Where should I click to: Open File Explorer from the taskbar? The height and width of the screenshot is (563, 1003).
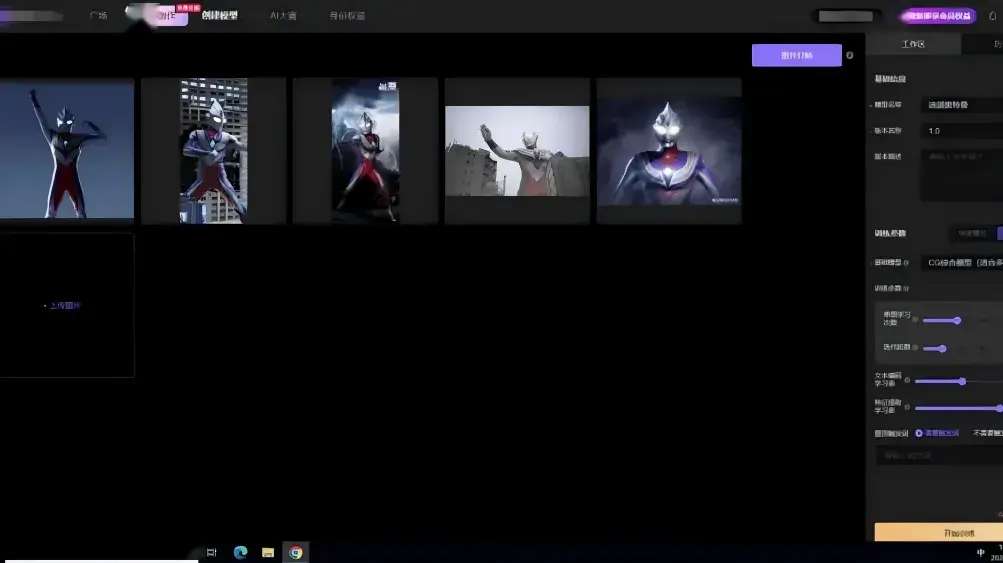click(268, 552)
